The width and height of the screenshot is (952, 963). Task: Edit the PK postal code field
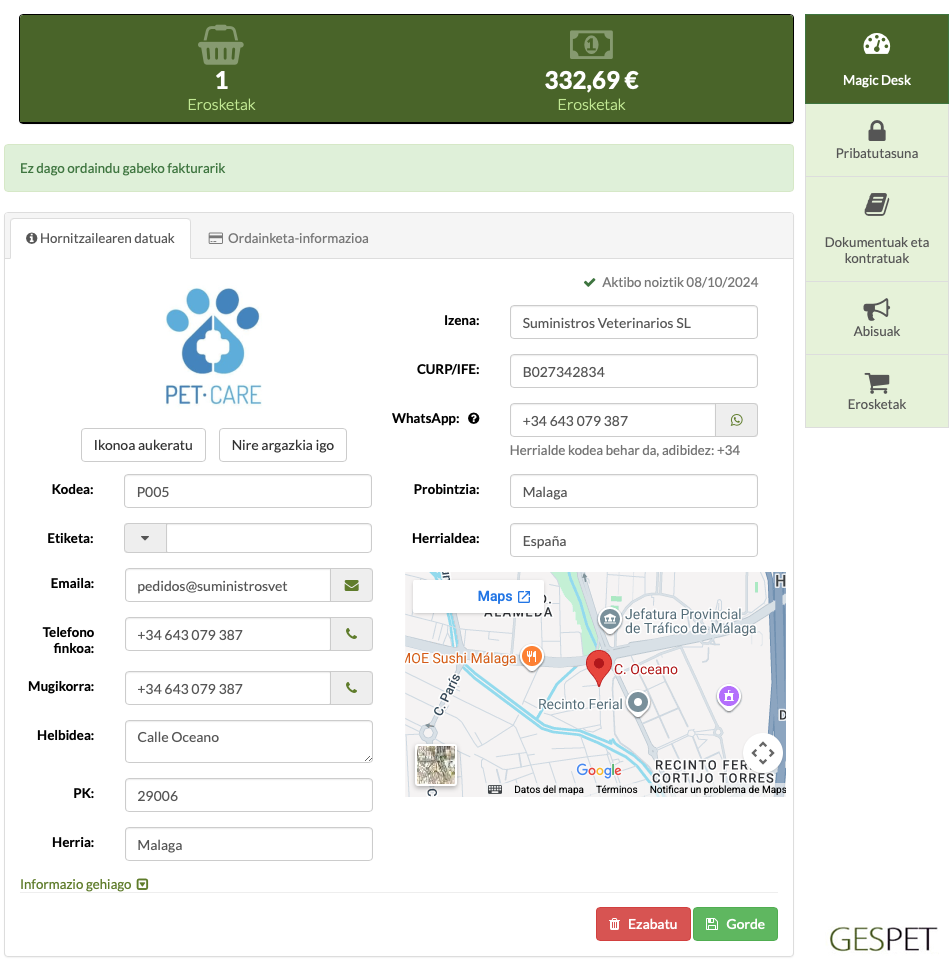tap(249, 795)
